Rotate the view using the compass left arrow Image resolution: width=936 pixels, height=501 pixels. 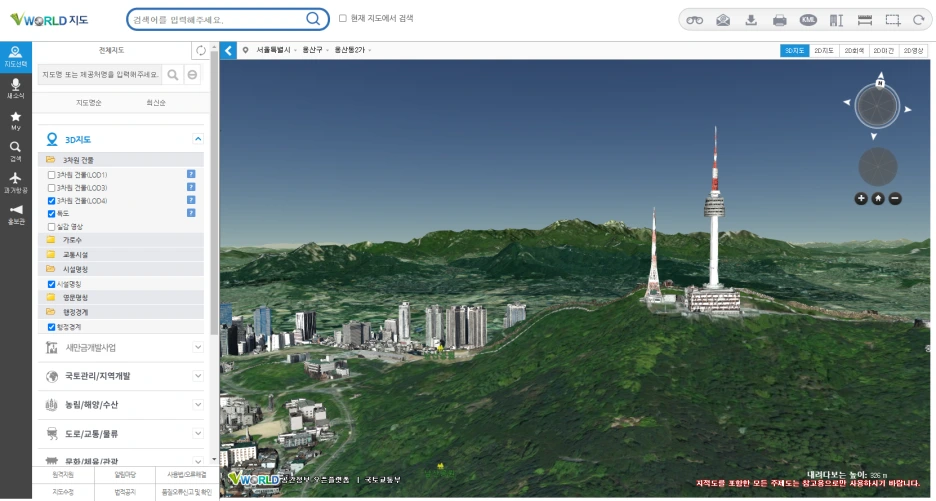(846, 103)
